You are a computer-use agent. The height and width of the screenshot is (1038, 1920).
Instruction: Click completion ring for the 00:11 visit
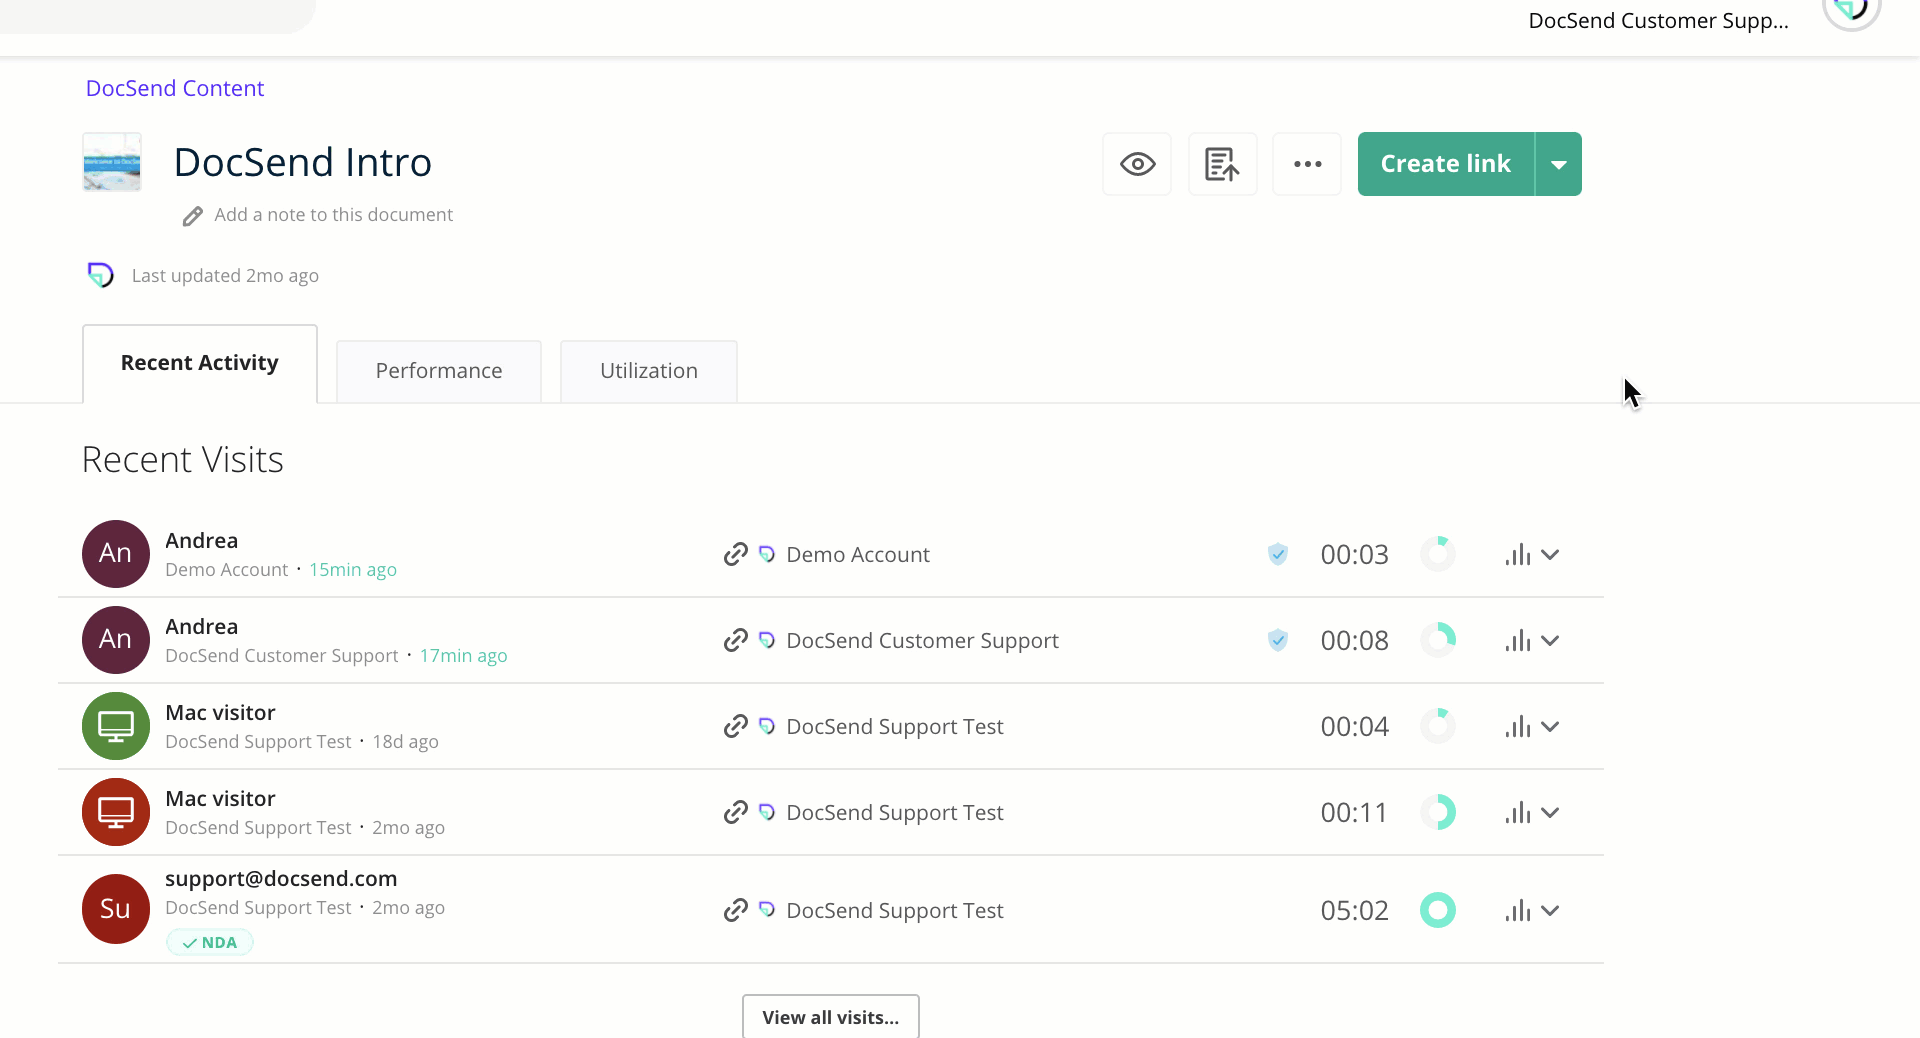click(1438, 812)
